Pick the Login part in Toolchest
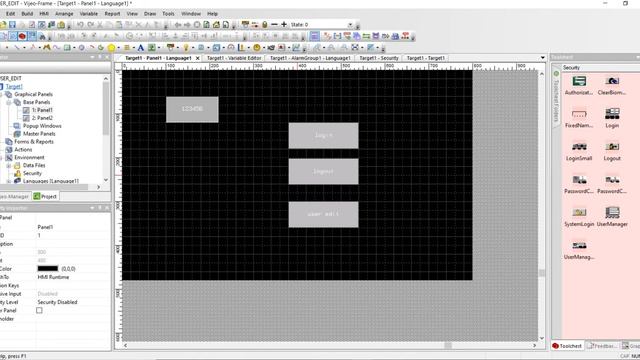 [612, 118]
